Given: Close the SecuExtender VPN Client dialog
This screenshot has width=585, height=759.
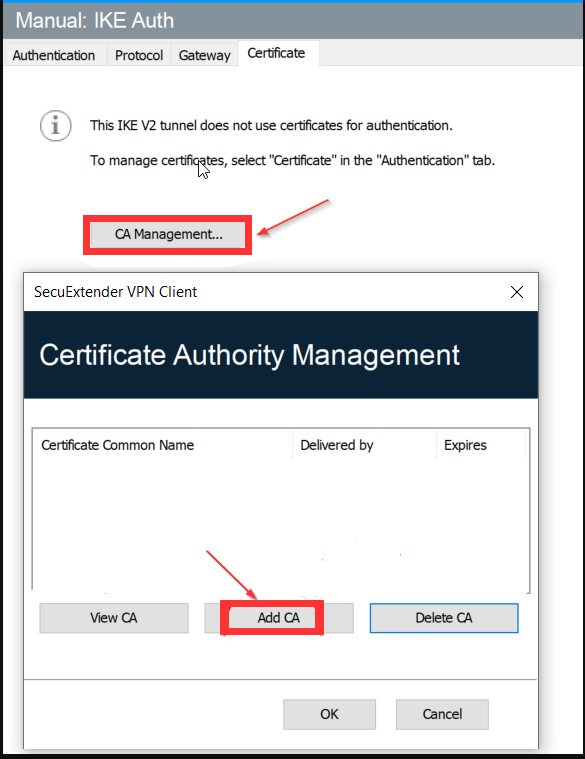Looking at the screenshot, I should 517,292.
